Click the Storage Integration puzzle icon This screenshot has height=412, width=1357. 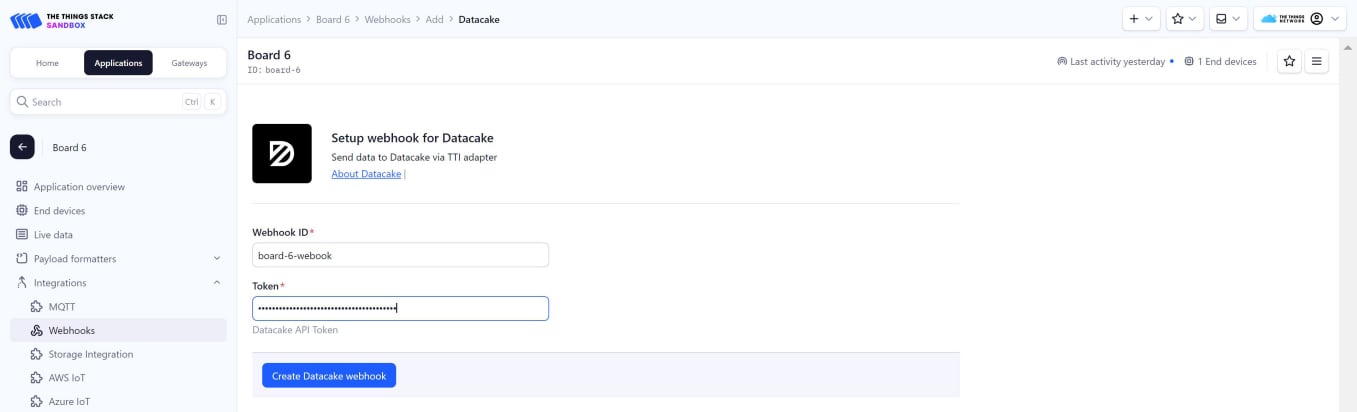click(37, 354)
